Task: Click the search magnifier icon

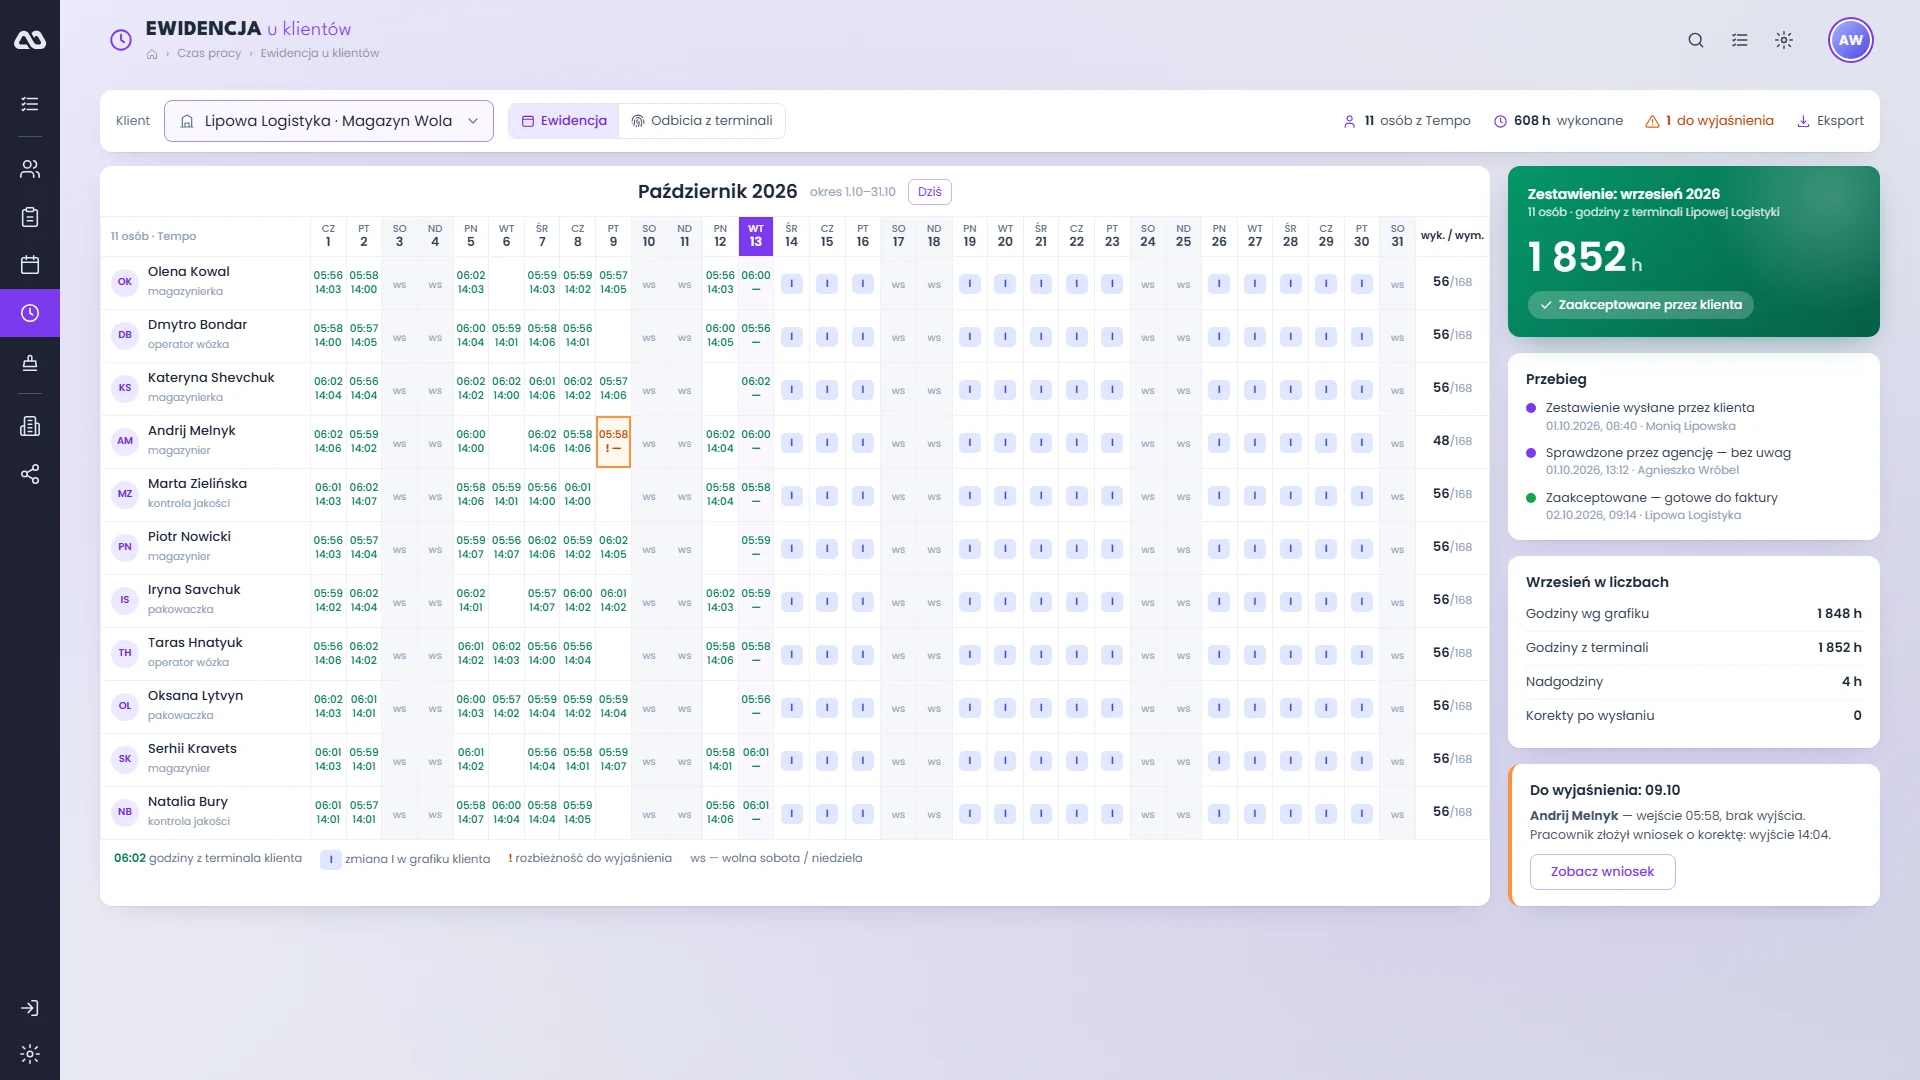Action: 1696,40
